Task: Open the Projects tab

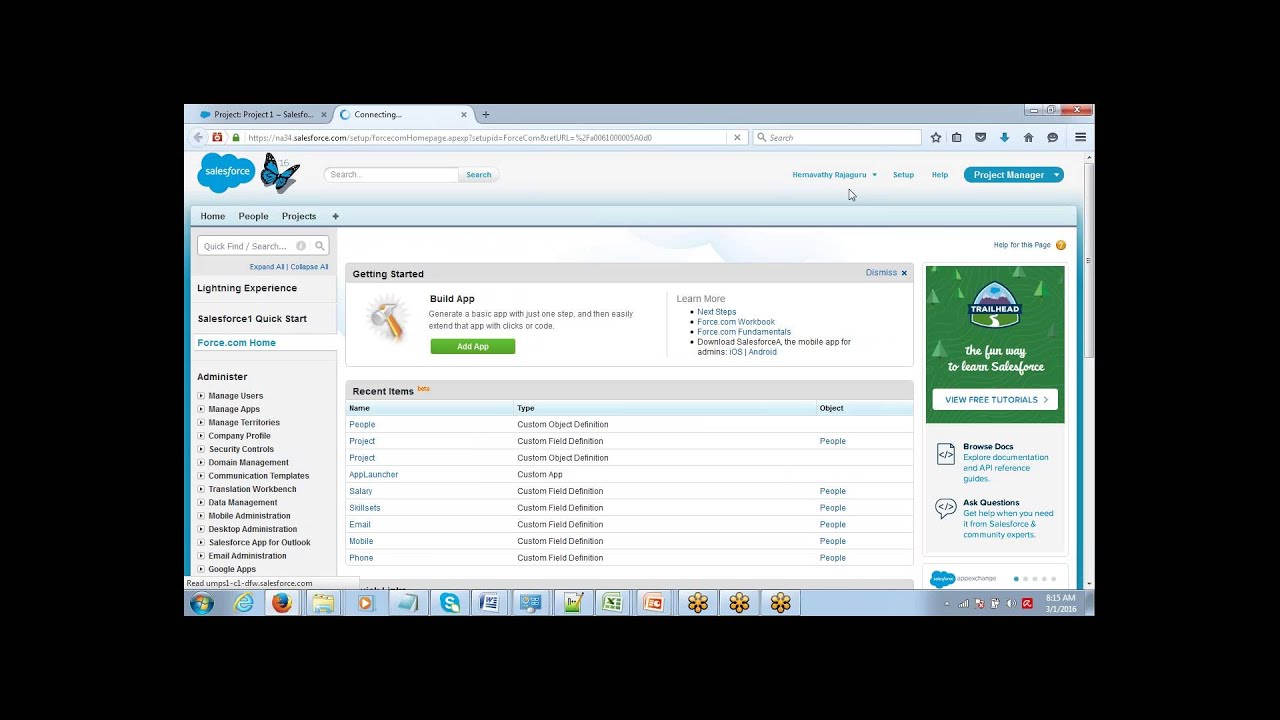Action: point(299,216)
